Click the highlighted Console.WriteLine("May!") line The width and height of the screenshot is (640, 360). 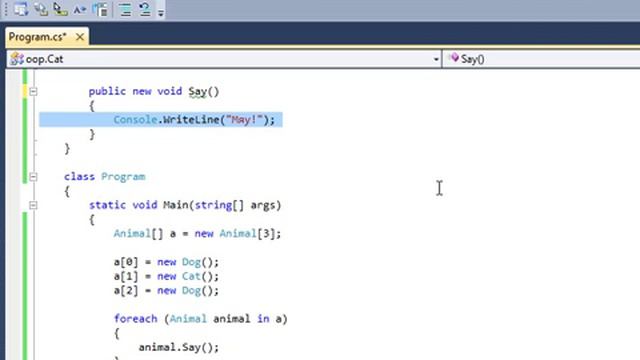pos(194,120)
